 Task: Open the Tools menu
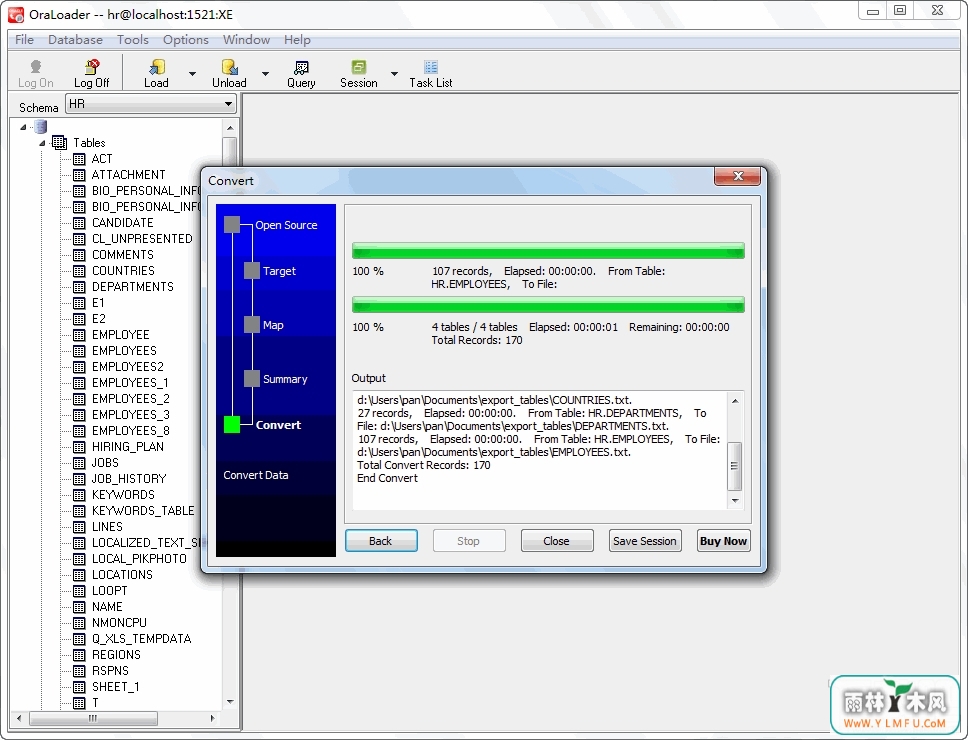(133, 39)
